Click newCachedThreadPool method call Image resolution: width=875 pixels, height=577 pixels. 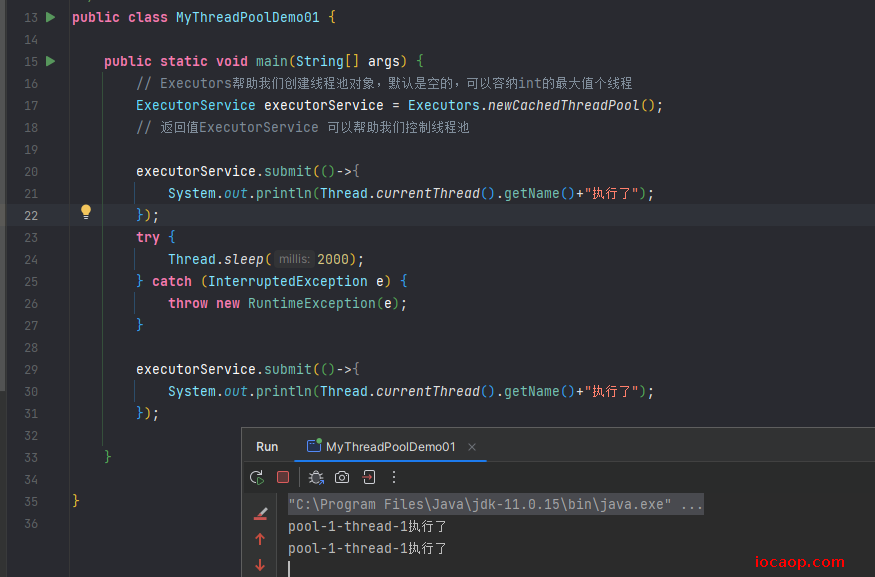563,105
